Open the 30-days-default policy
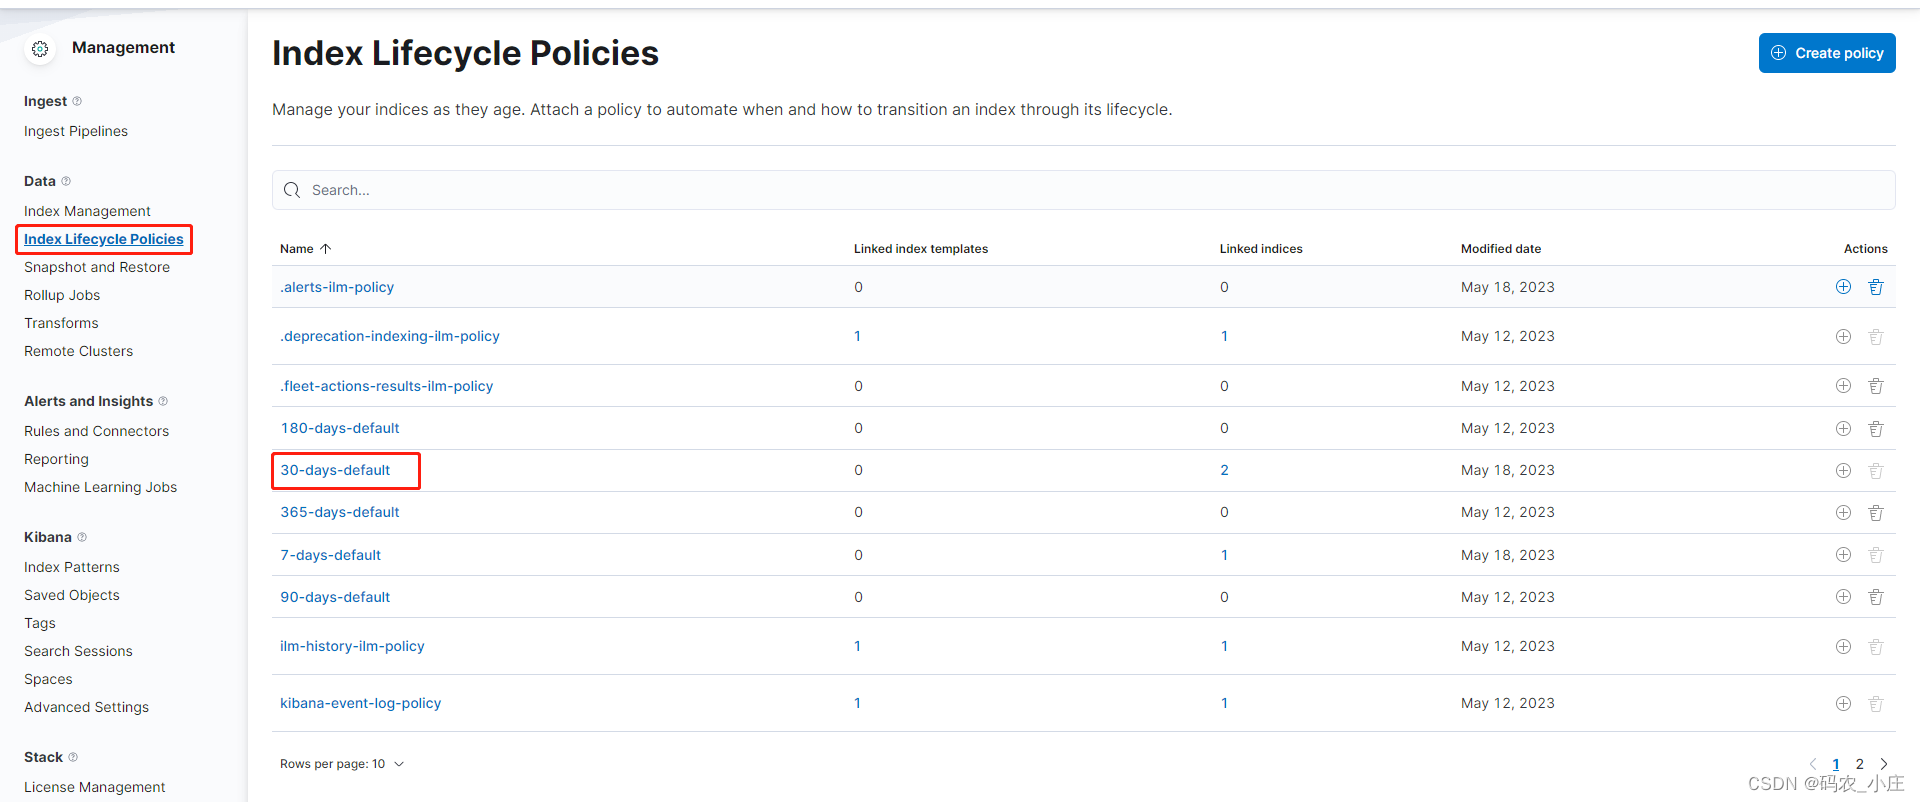This screenshot has width=1920, height=802. [x=335, y=470]
